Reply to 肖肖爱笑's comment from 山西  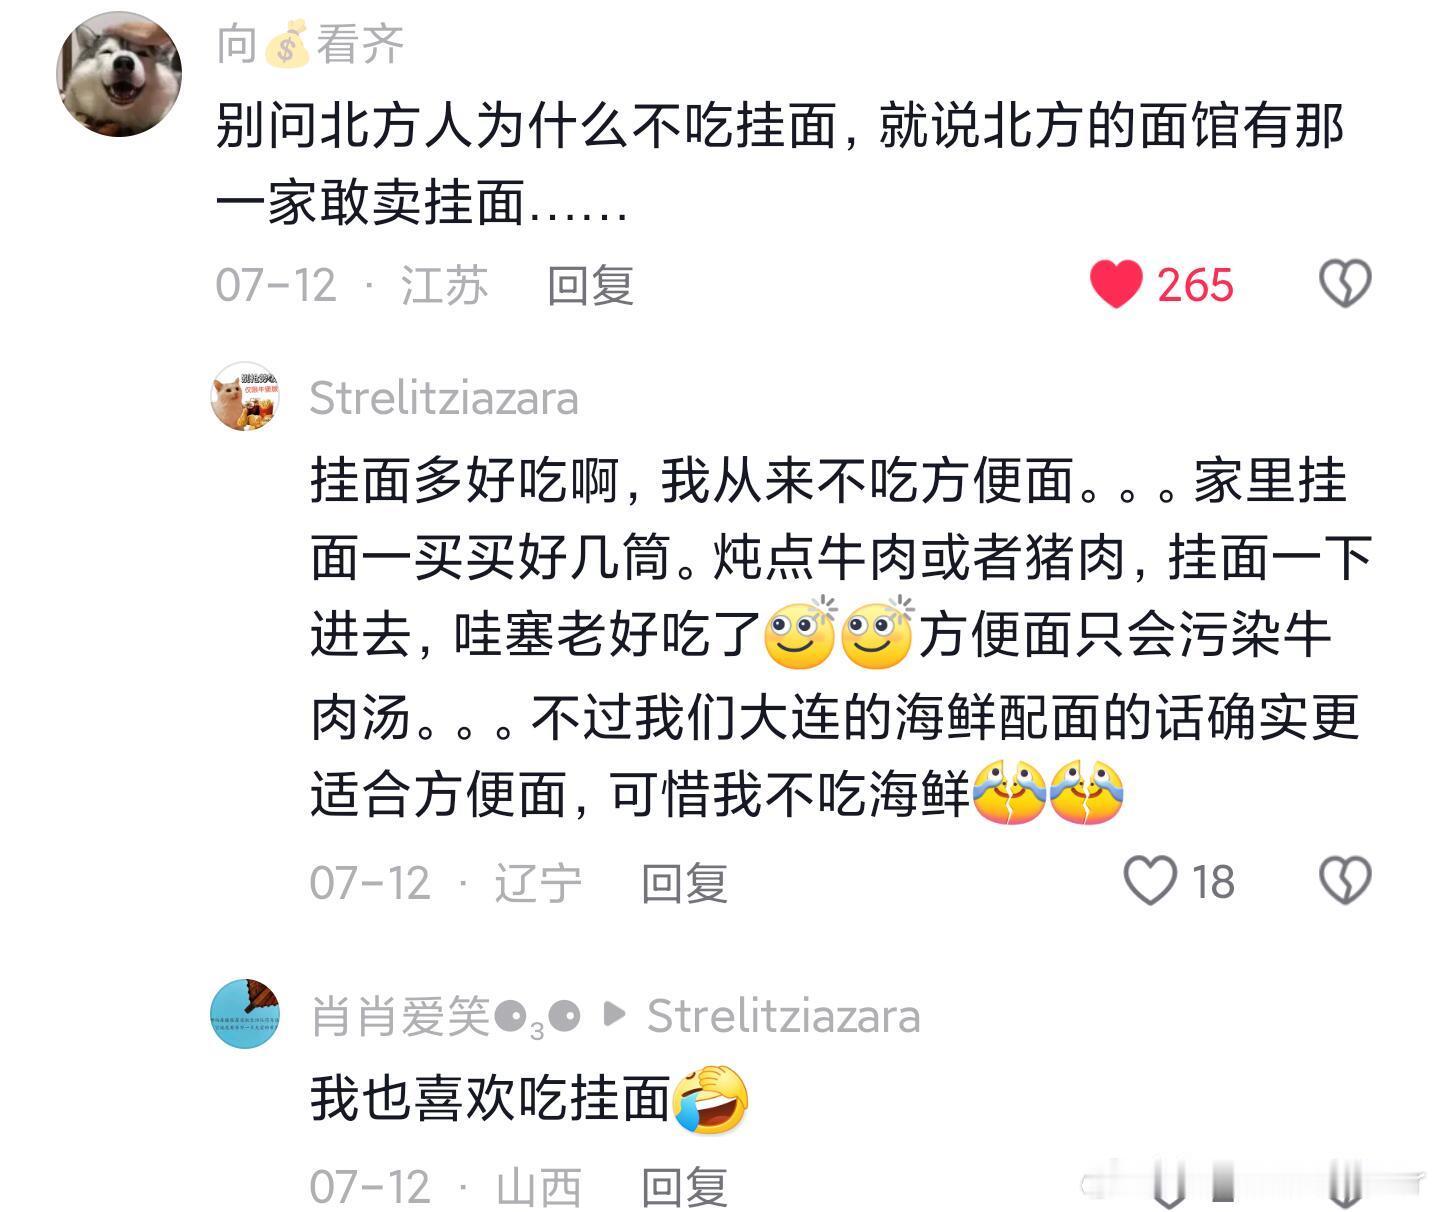point(684,1187)
